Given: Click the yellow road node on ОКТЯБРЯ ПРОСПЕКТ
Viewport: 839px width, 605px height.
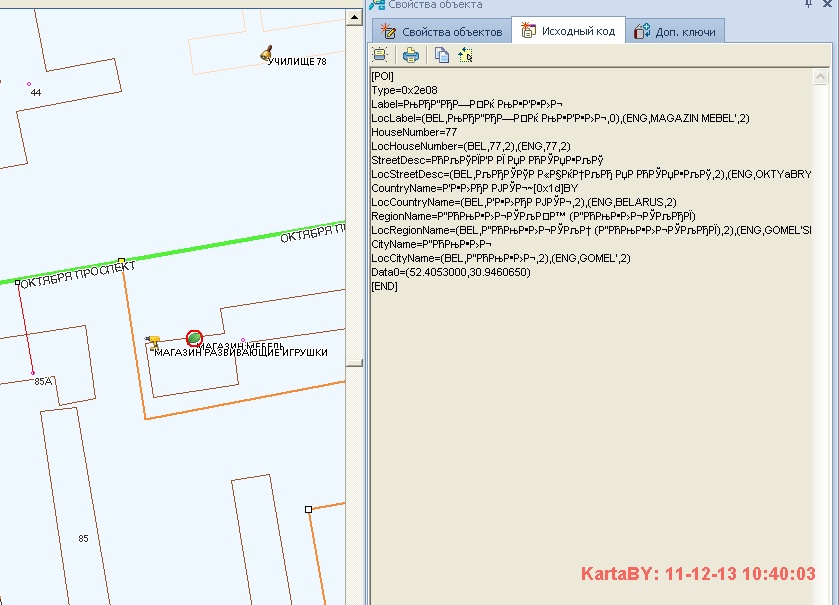Looking at the screenshot, I should tap(121, 261).
